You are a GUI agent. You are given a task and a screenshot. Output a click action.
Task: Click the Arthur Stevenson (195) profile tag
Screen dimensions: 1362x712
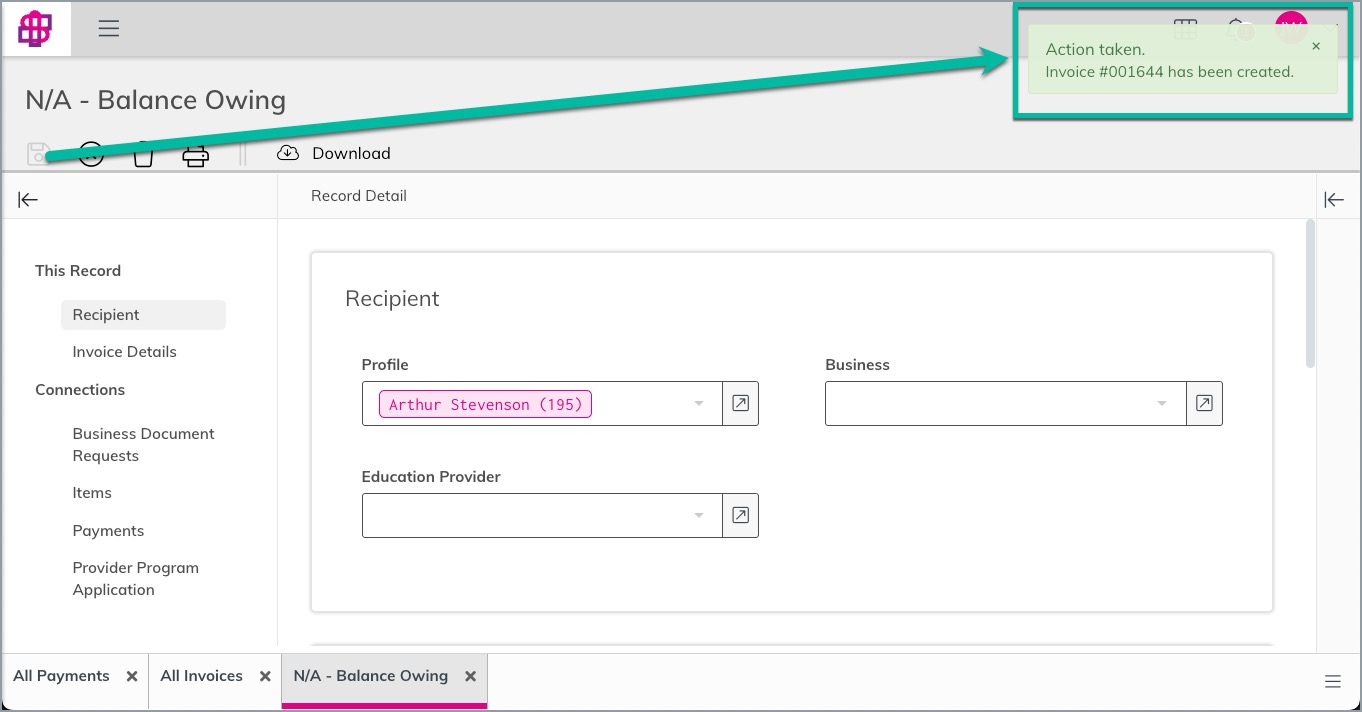(485, 404)
